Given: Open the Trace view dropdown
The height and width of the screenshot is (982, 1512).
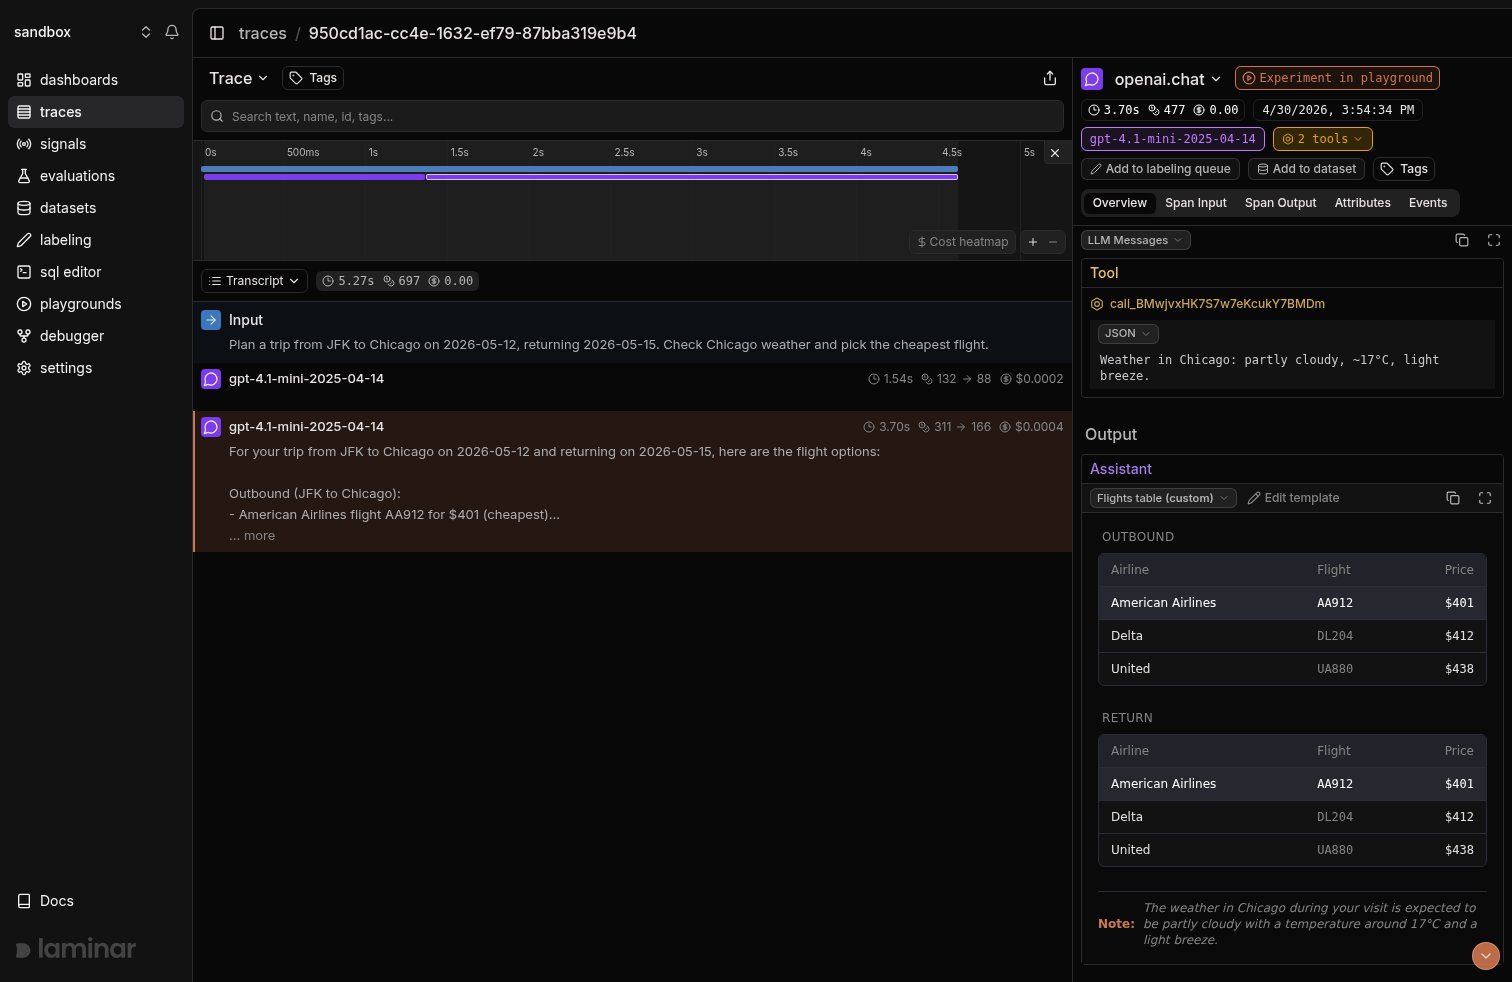Looking at the screenshot, I should 238,78.
